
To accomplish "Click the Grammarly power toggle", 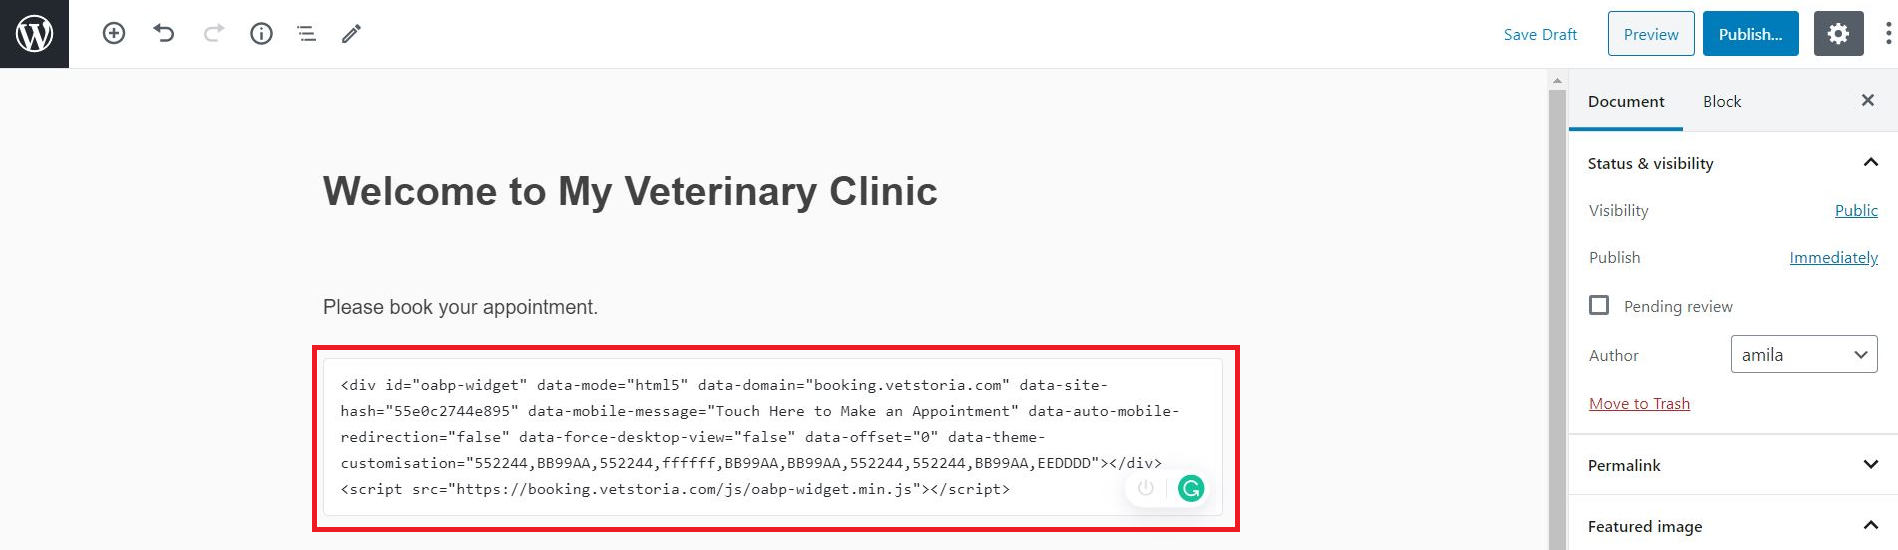I will [x=1146, y=488].
